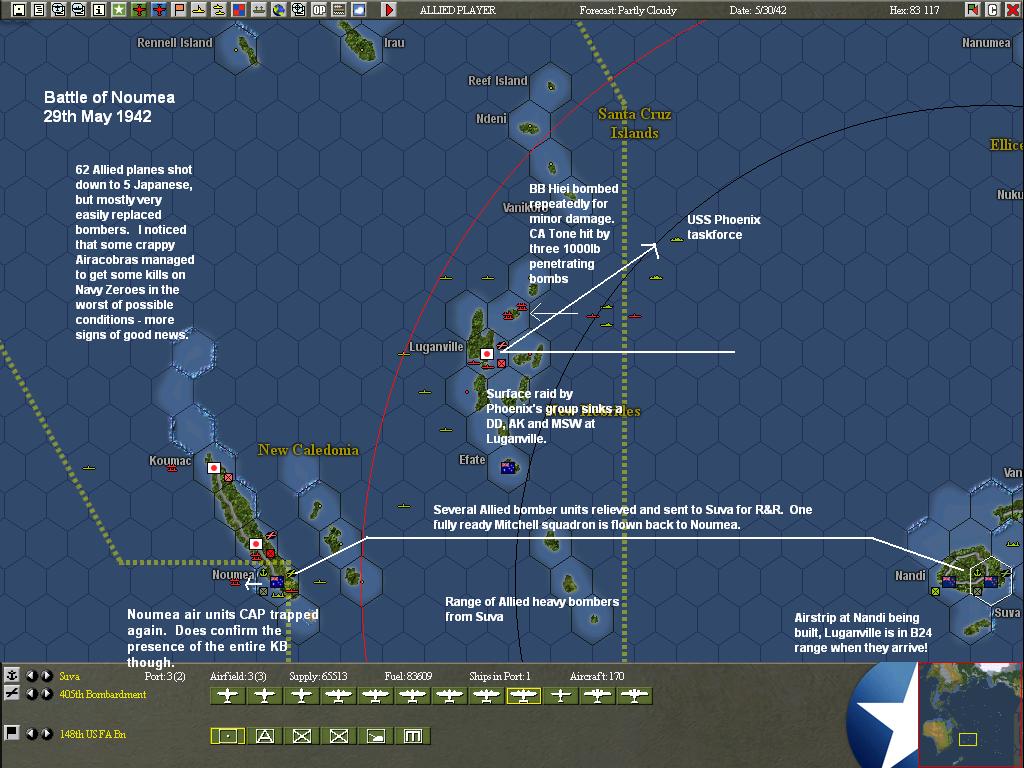Screen dimensions: 1024x768
Task: Click right arrow beside 405th Bombardment
Action: pyautogui.click(x=46, y=694)
